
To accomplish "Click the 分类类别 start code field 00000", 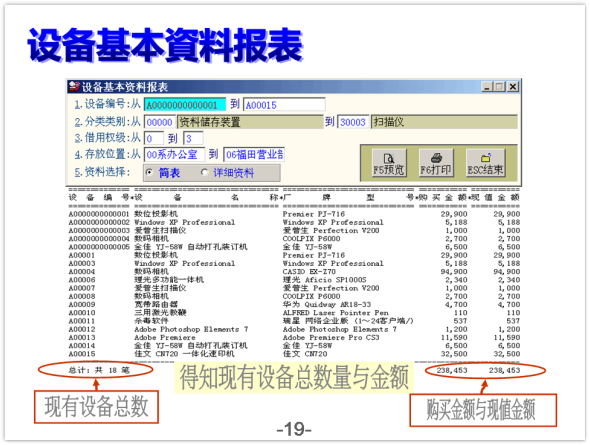I will tap(160, 122).
